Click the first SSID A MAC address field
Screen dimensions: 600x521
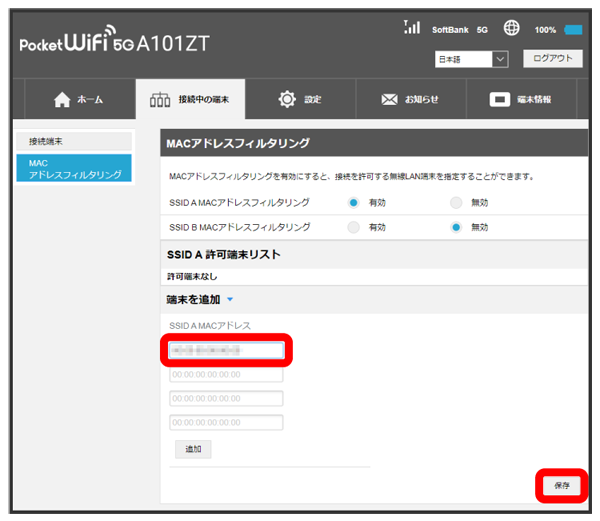[x=227, y=351]
